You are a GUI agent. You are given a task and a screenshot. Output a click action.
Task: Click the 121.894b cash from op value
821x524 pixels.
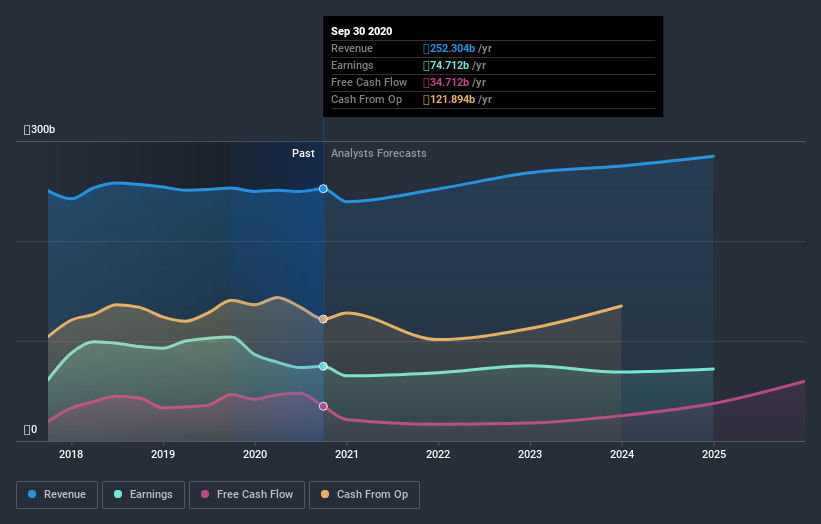click(x=449, y=99)
